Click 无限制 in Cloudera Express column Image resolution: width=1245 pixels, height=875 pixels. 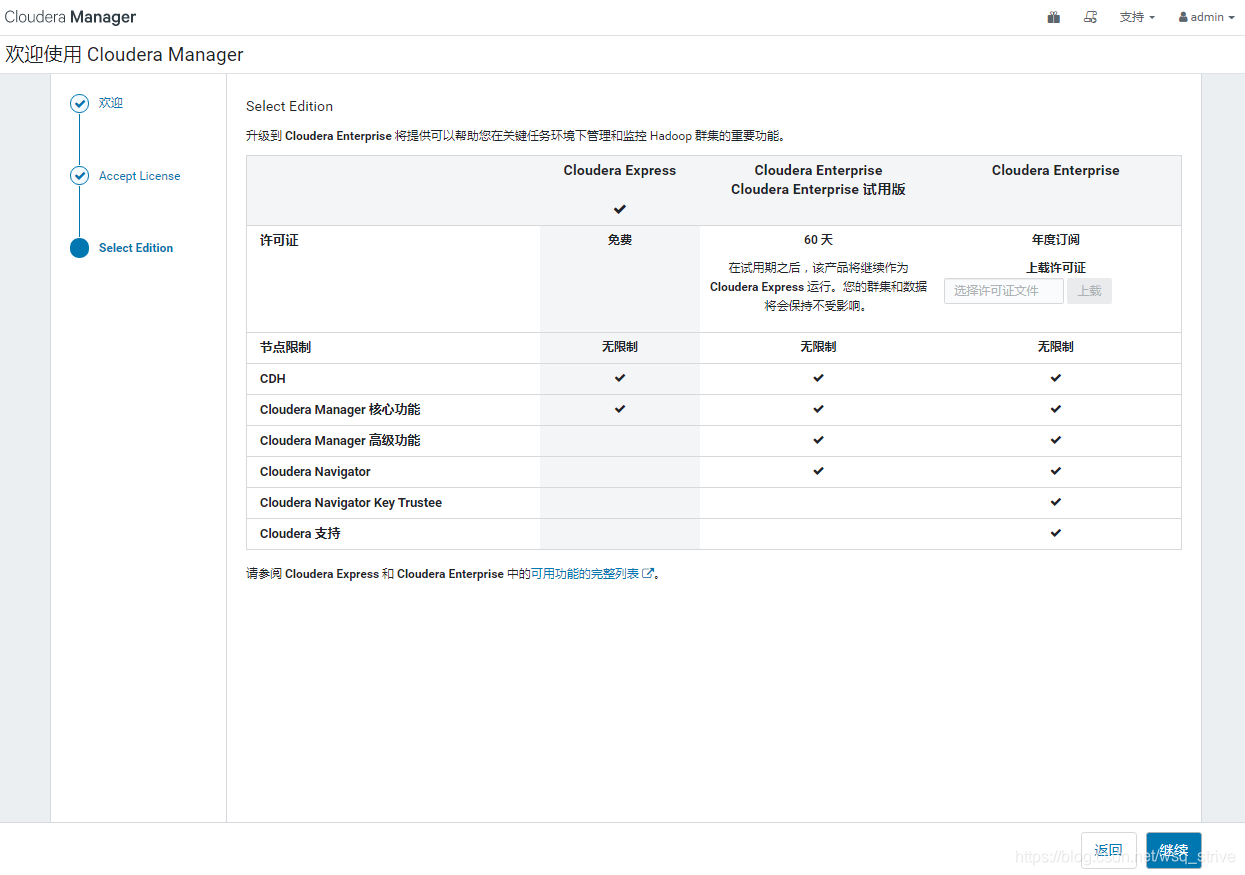pos(620,347)
